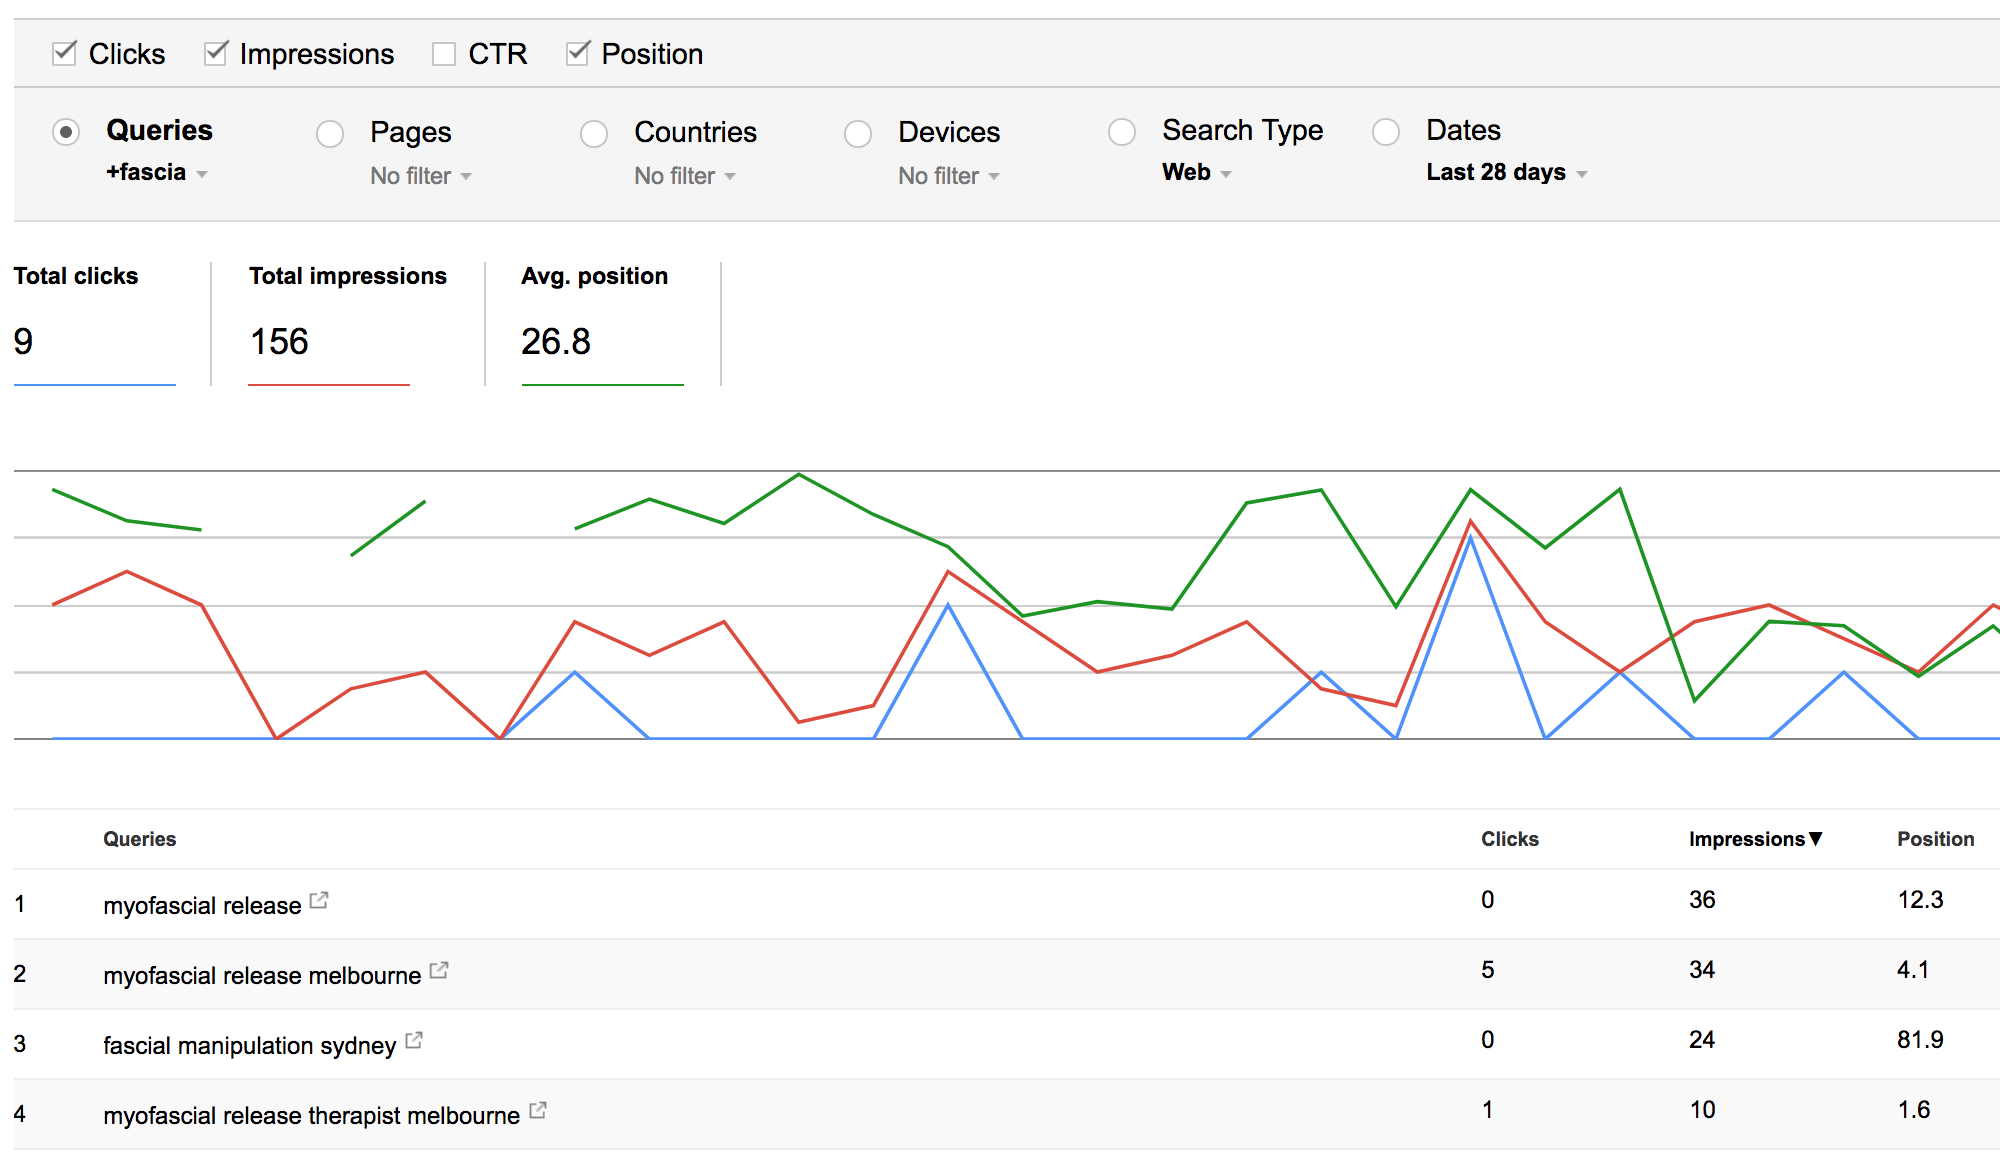
Task: Click the Avg. position value 26.8
Action: [x=556, y=342]
